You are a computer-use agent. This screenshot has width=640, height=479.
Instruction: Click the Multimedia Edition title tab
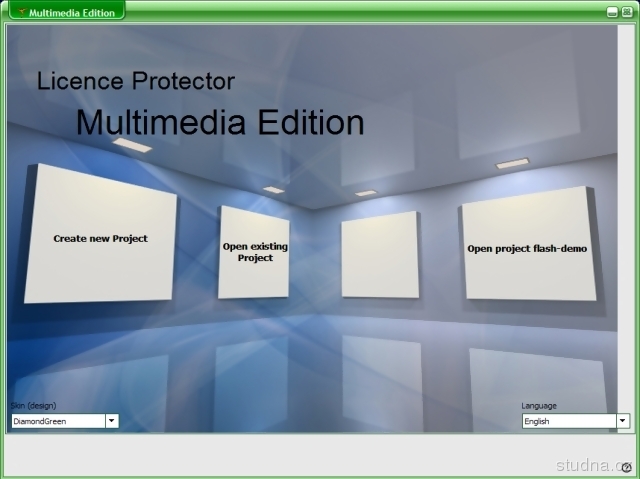point(67,11)
